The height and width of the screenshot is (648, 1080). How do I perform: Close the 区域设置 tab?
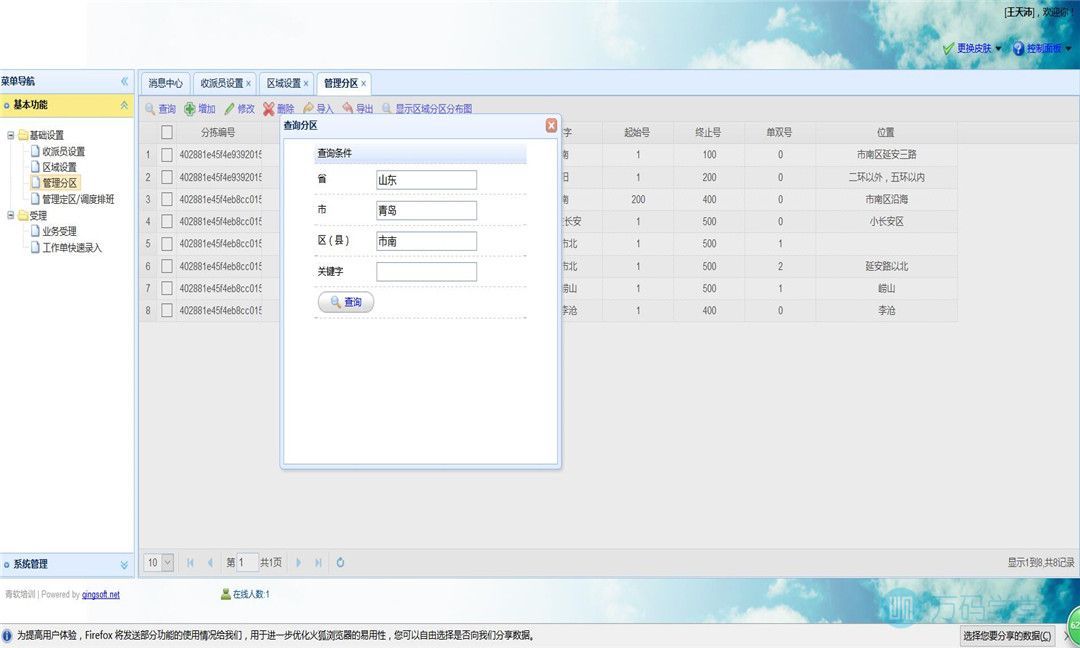point(305,84)
